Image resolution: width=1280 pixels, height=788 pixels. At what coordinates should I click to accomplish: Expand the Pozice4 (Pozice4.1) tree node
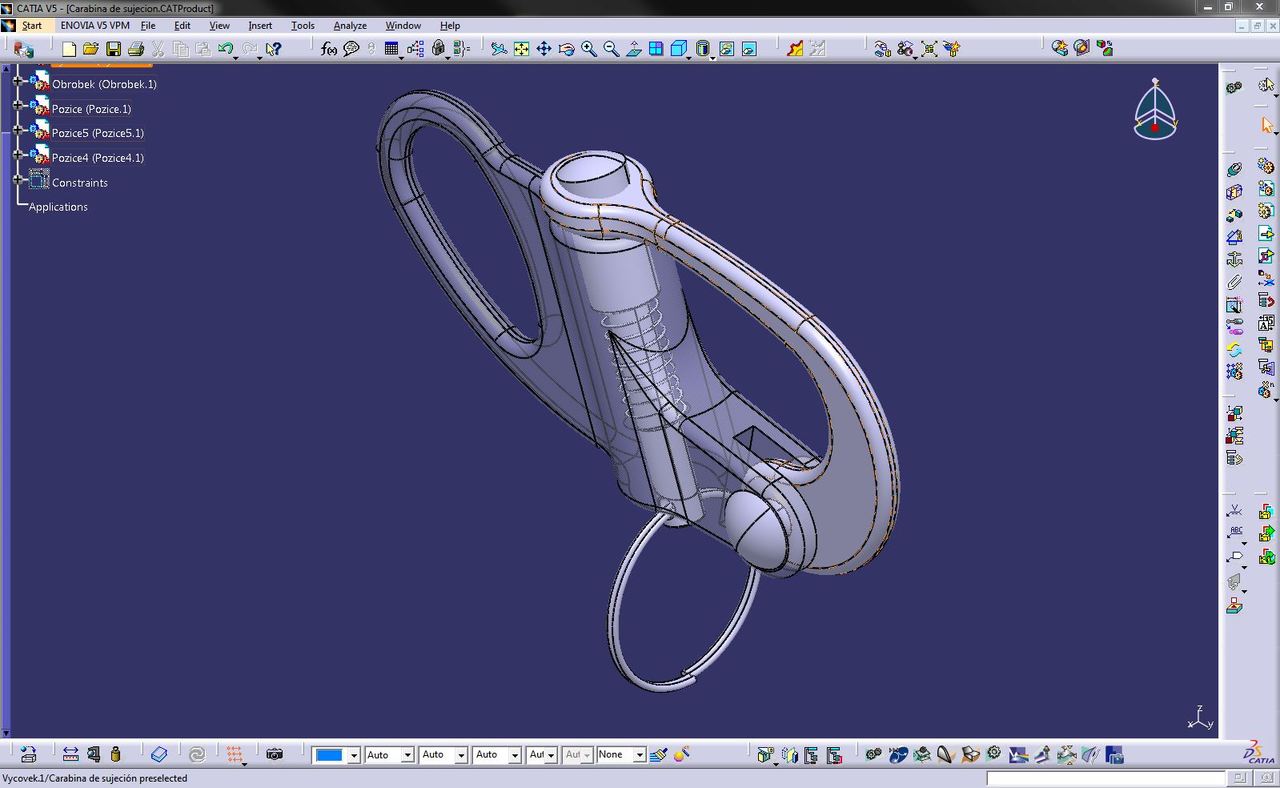point(17,154)
